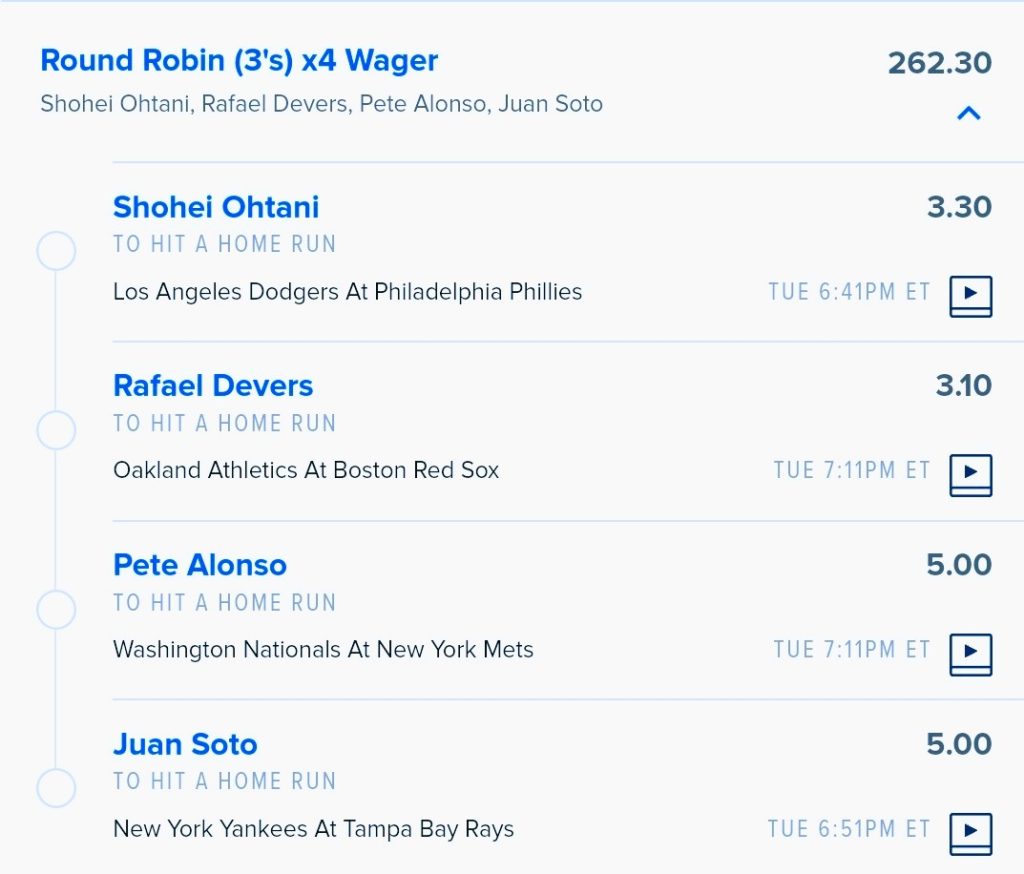The height and width of the screenshot is (874, 1024).
Task: Select Oakland Athletics At Boston Red Sox game
Action: pyautogui.click(x=306, y=470)
